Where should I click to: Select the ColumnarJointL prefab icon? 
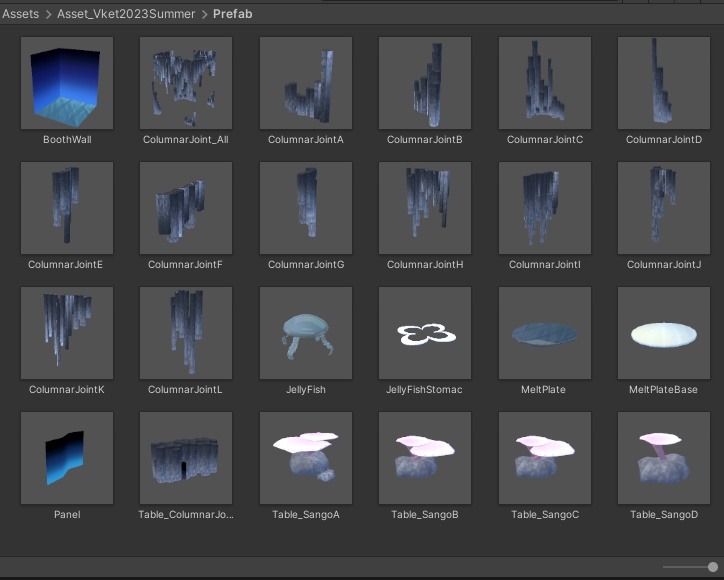click(x=186, y=333)
